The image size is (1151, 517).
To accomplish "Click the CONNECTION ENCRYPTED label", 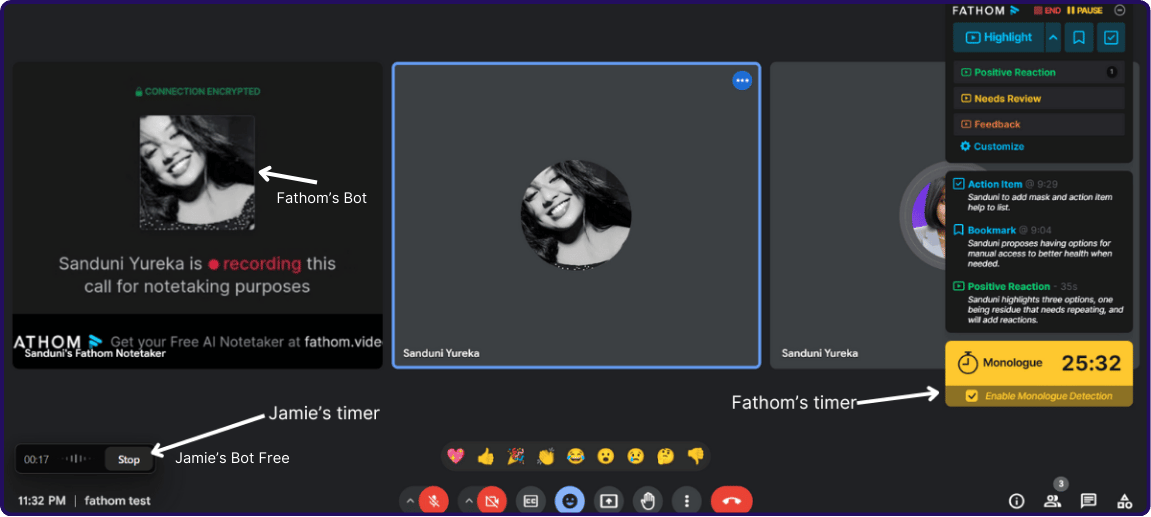I will point(197,92).
